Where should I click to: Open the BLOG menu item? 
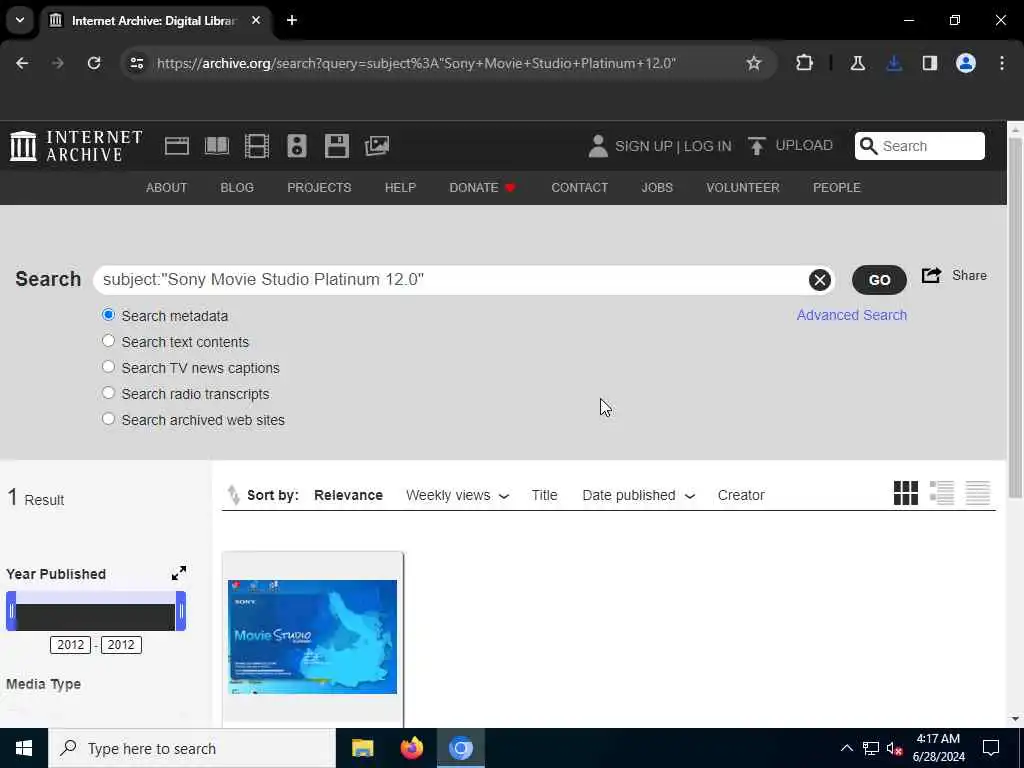tap(237, 187)
